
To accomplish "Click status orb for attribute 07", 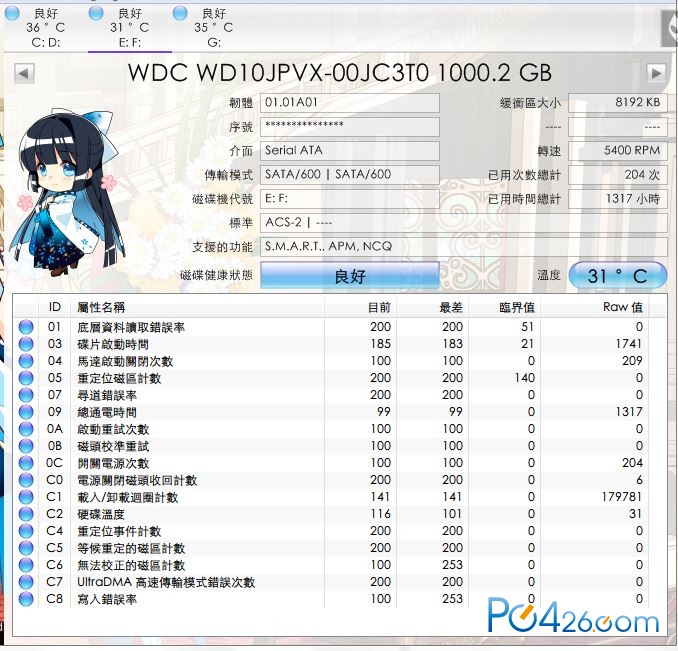I will coord(26,395).
